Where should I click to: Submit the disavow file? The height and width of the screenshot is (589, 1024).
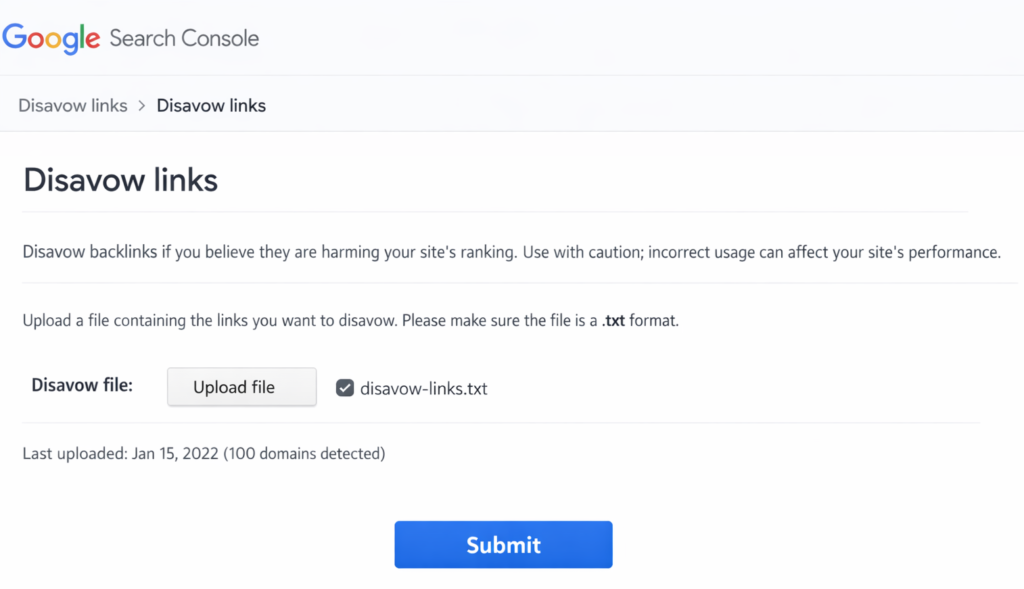503,544
